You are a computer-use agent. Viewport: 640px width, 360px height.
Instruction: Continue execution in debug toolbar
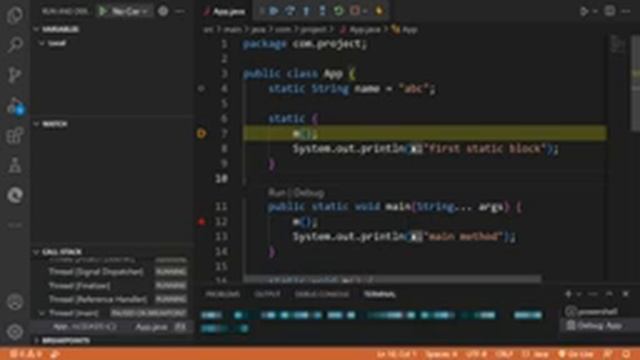(x=274, y=11)
